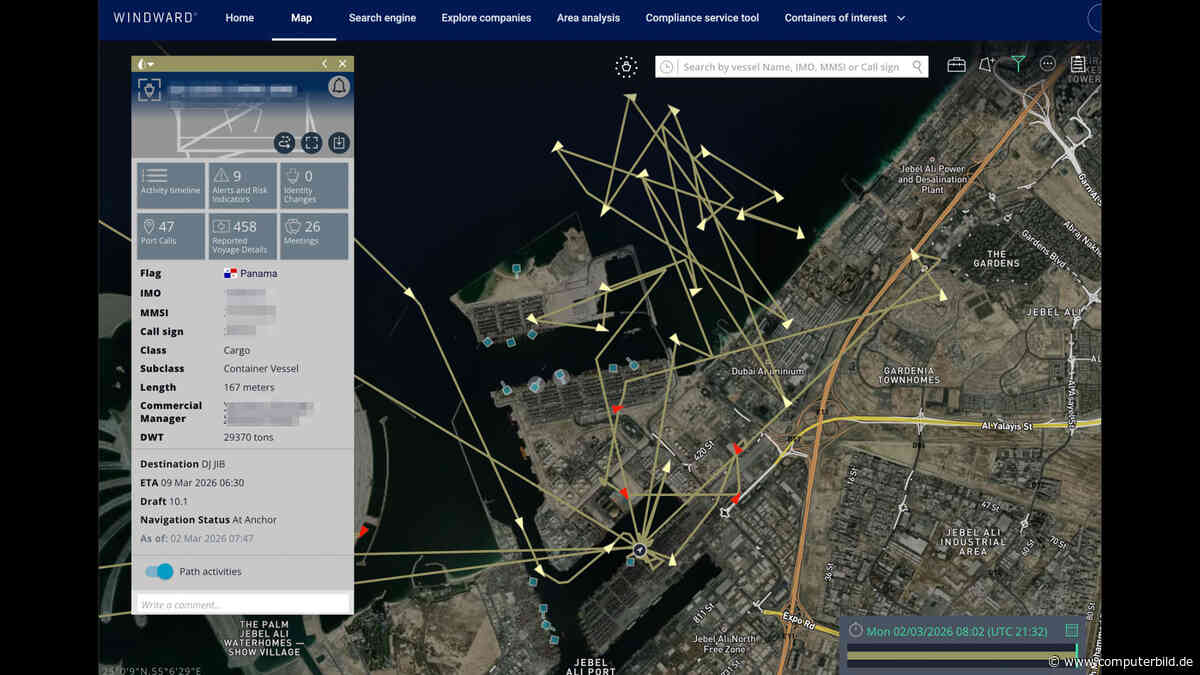Viewport: 1200px width, 675px height.
Task: Click the 29370 tons DWT value
Action: [248, 437]
